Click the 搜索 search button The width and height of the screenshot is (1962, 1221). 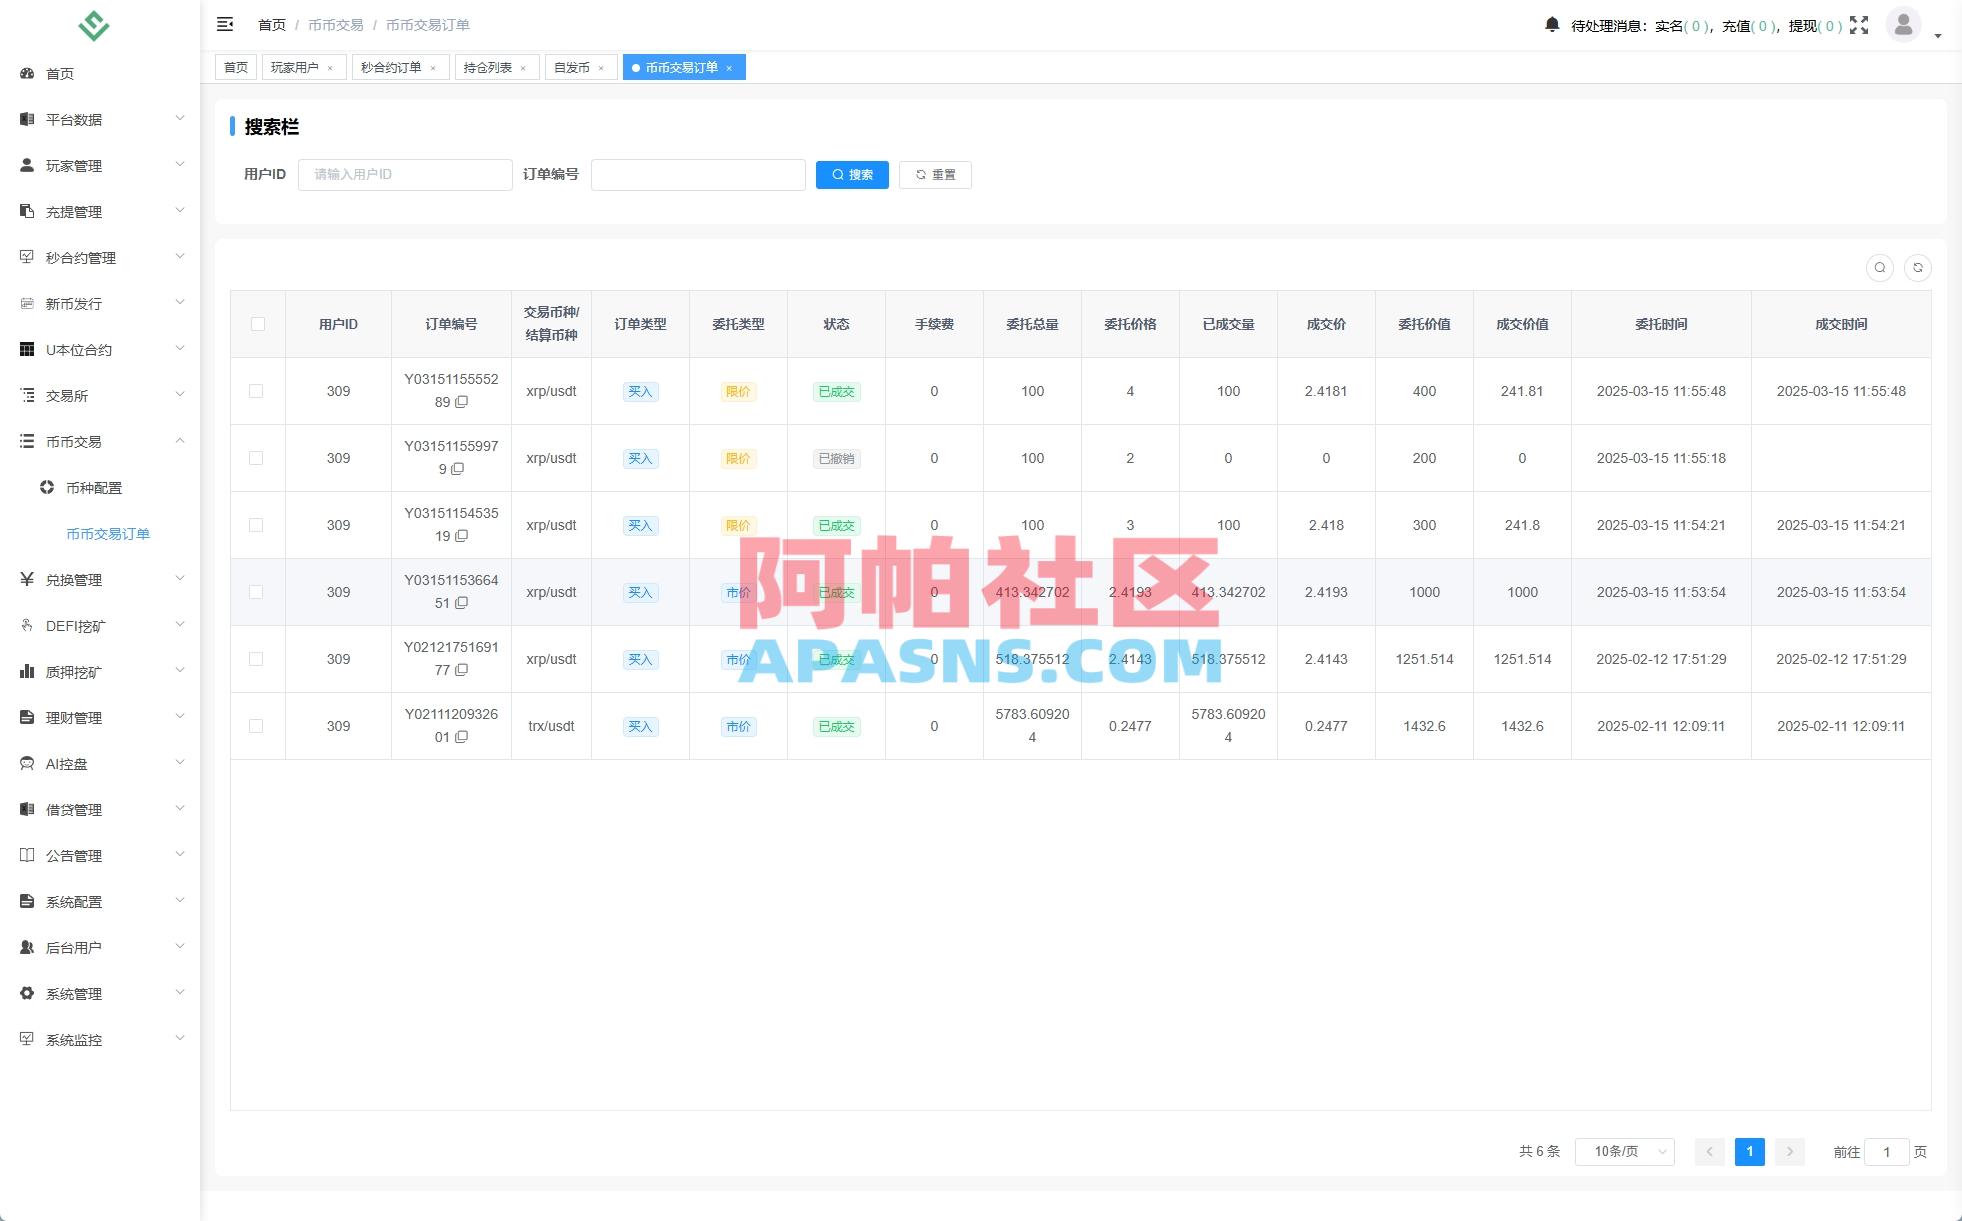pyautogui.click(x=852, y=174)
